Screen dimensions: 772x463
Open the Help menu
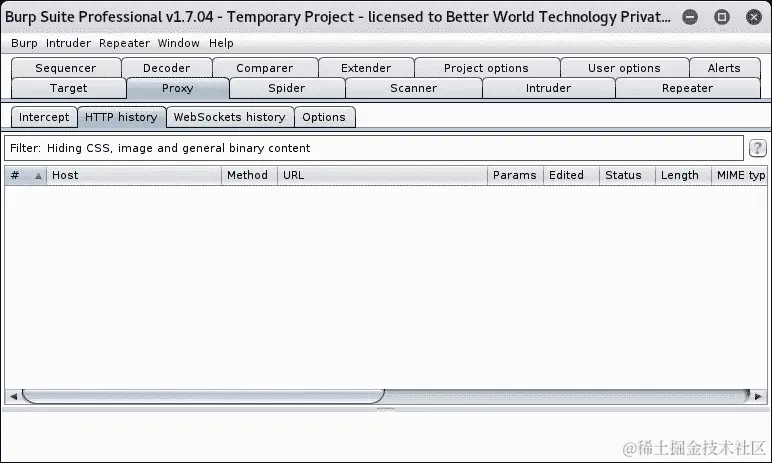tap(221, 43)
